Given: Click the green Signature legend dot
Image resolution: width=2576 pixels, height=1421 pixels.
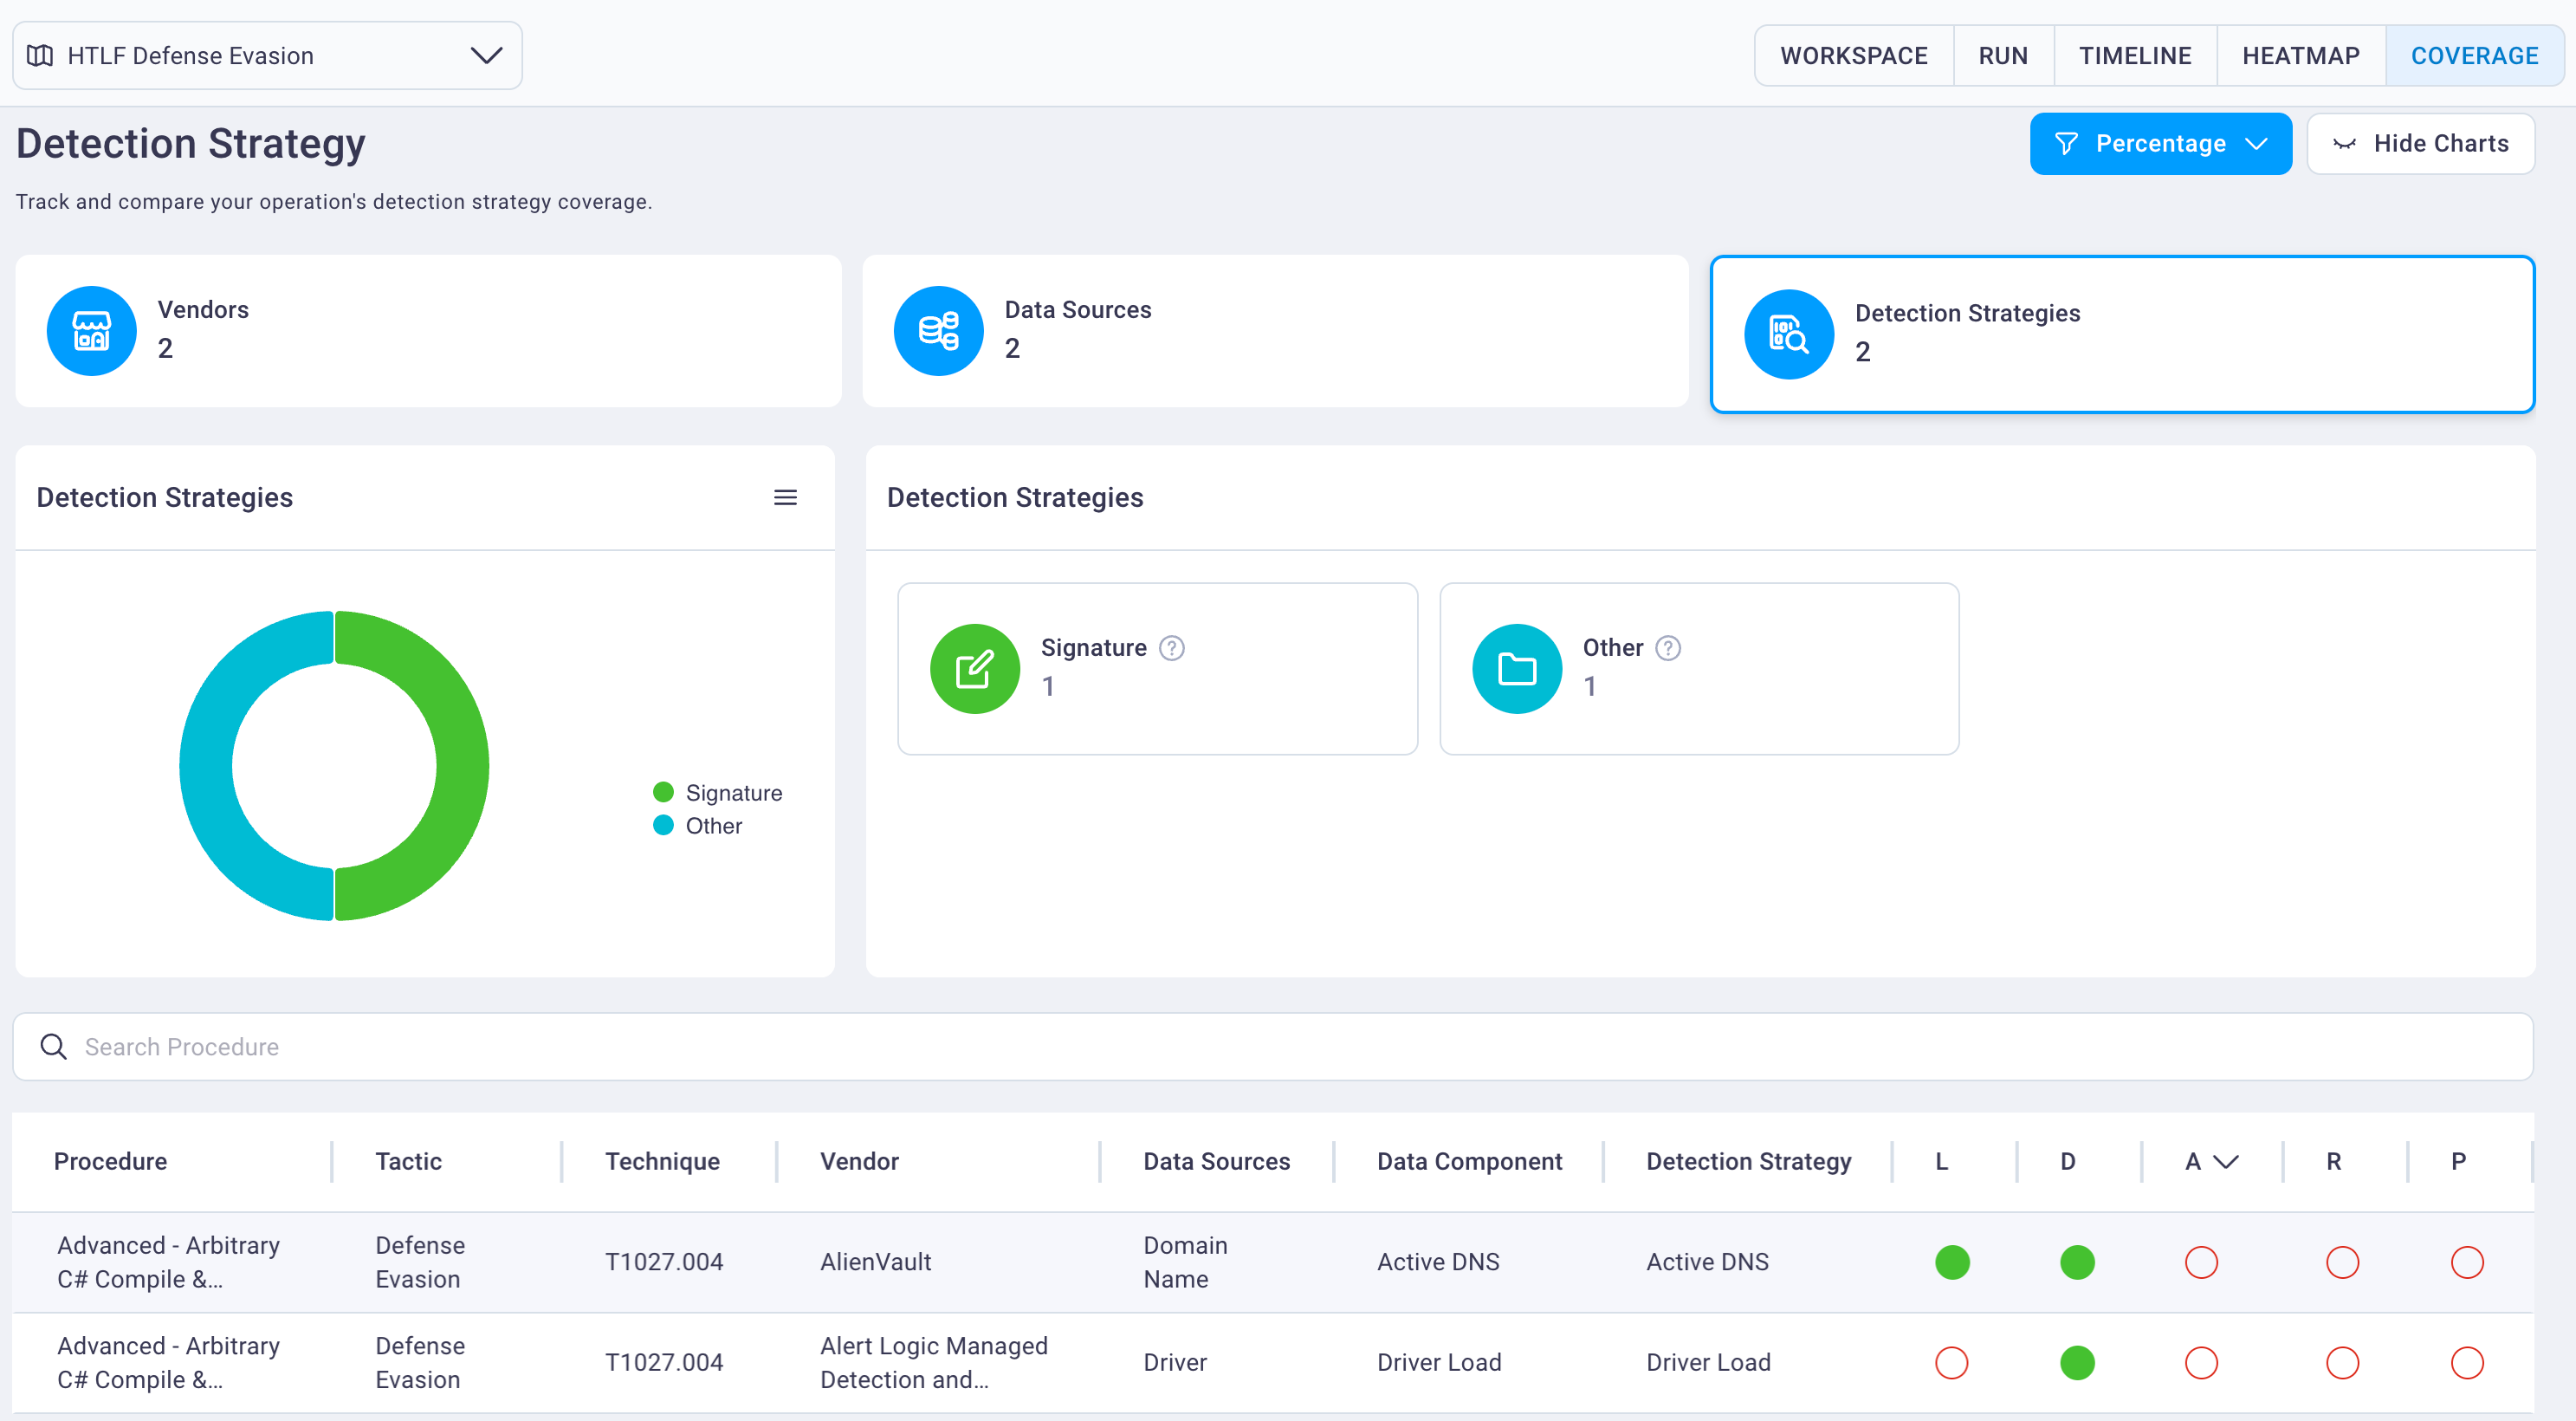Looking at the screenshot, I should click(x=663, y=792).
